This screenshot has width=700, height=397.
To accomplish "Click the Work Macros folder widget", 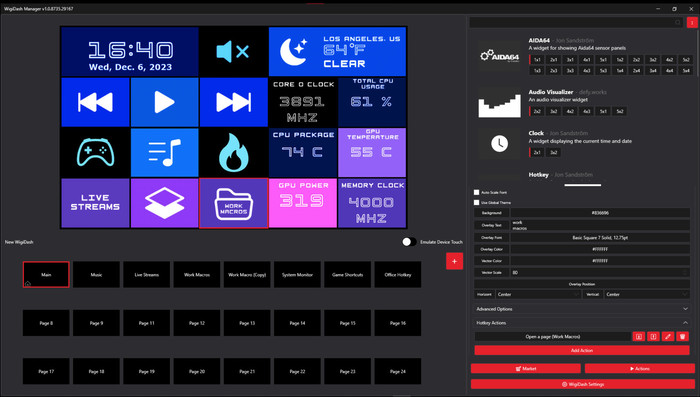I will pyautogui.click(x=233, y=203).
